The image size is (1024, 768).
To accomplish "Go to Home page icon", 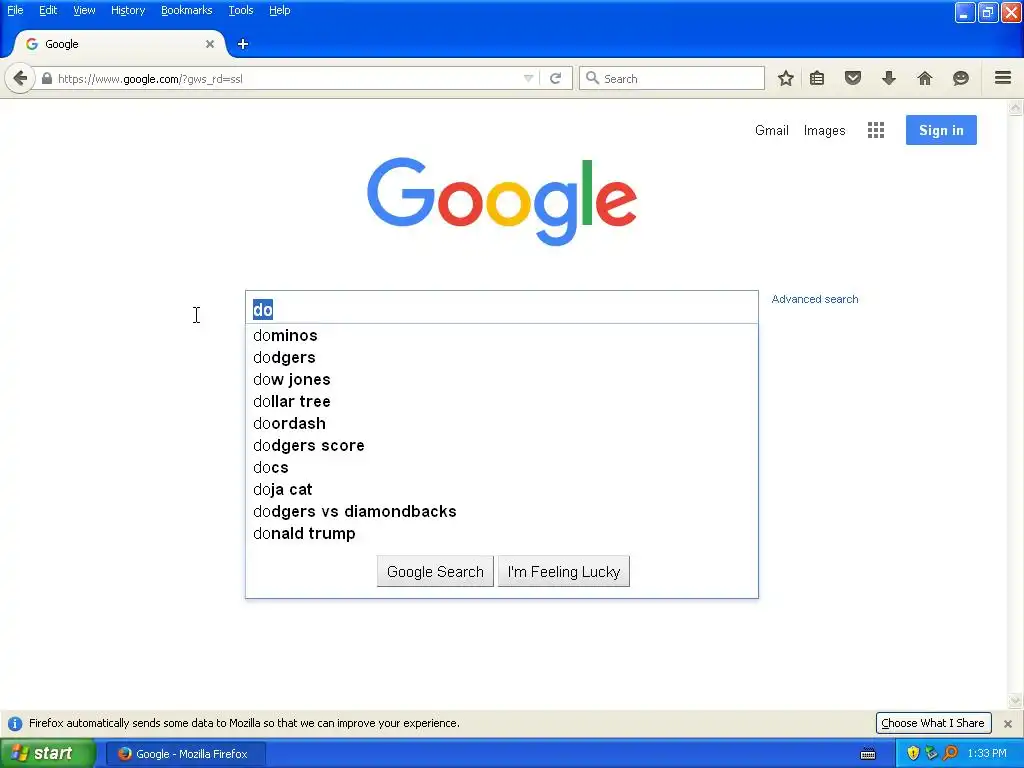I will click(x=925, y=79).
